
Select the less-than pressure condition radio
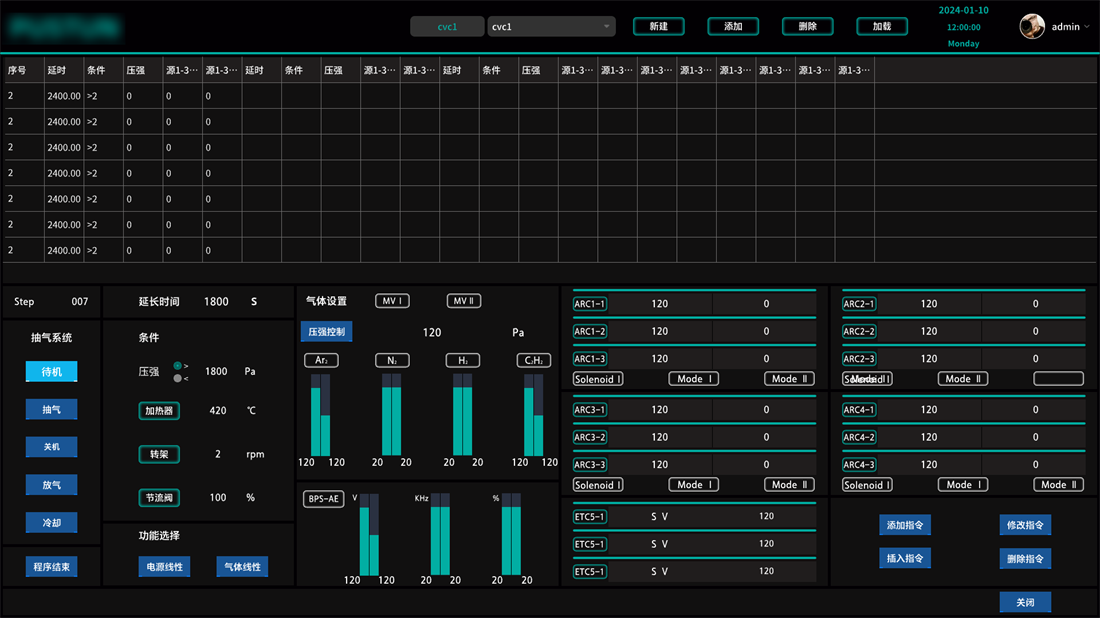(178, 378)
